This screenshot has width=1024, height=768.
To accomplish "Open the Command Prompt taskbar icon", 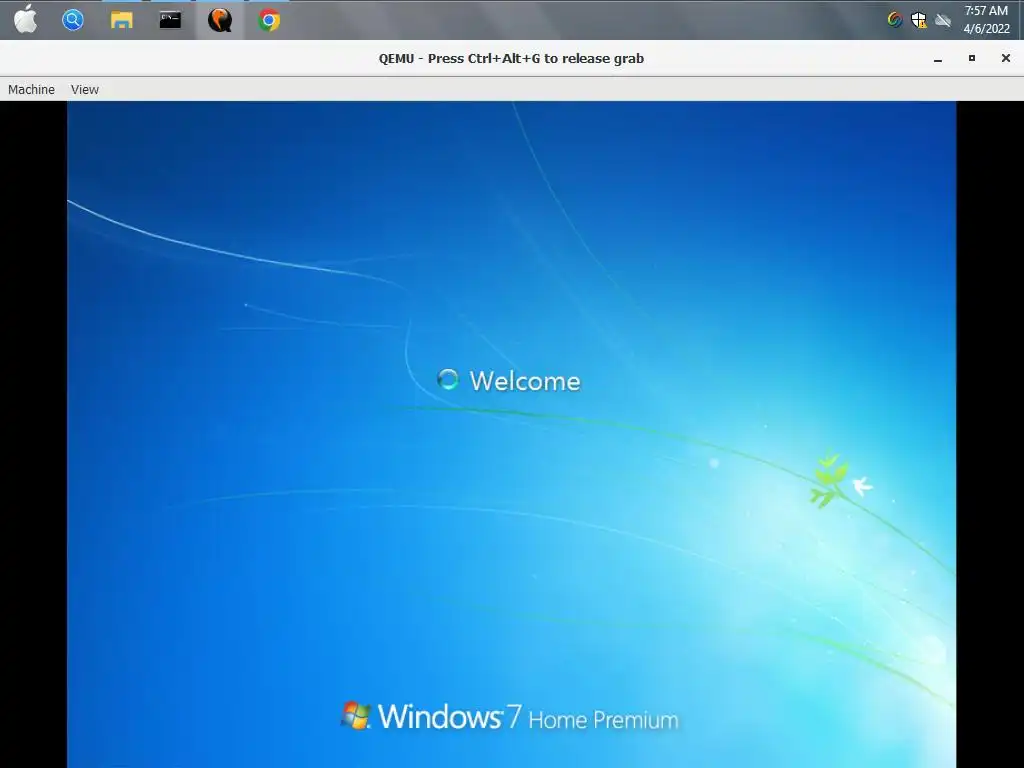I will [x=170, y=20].
